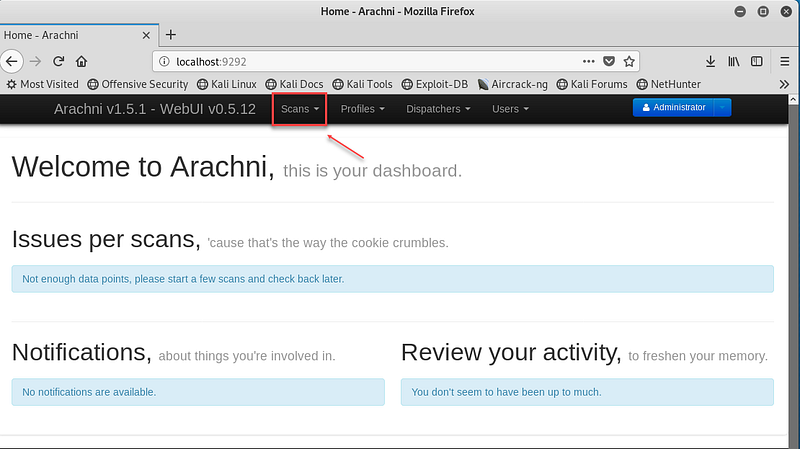Click the browser forward arrow
The image size is (800, 449).
coord(35,62)
